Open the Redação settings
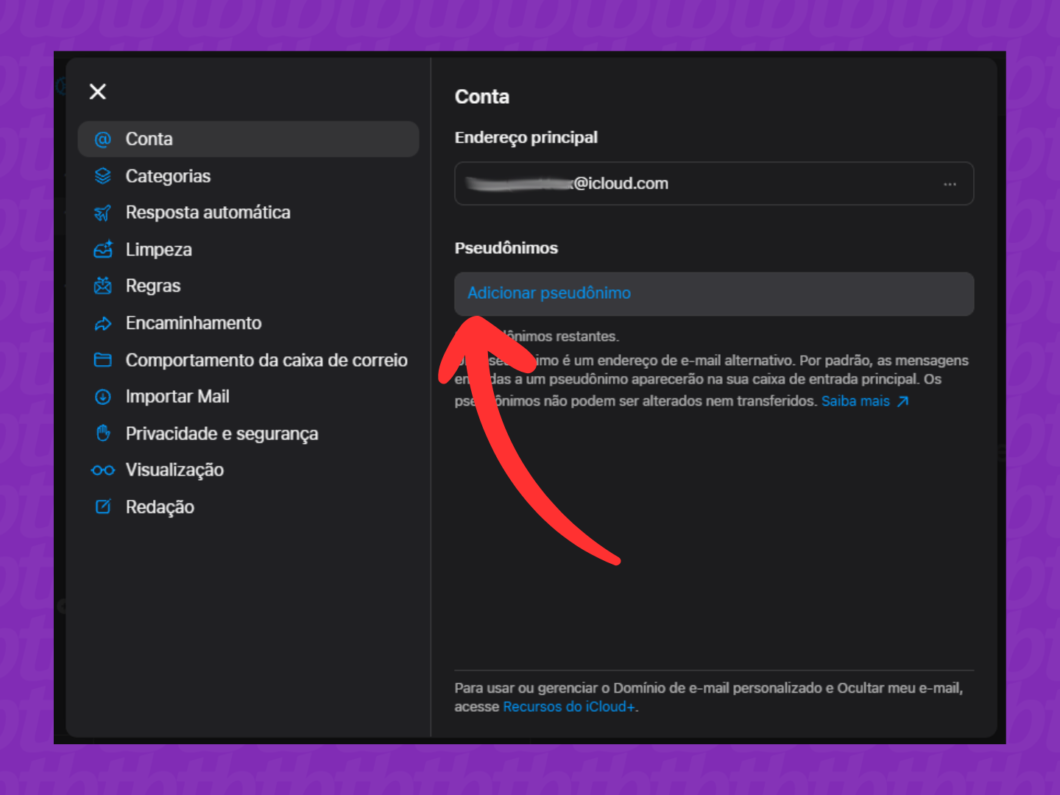This screenshot has width=1060, height=795. 160,507
